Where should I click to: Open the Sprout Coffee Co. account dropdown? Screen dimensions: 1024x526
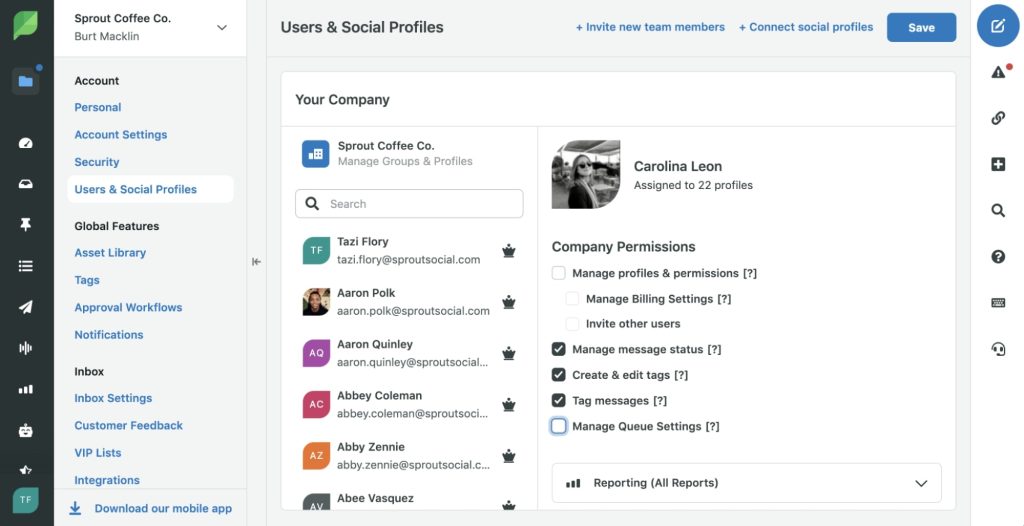point(222,28)
